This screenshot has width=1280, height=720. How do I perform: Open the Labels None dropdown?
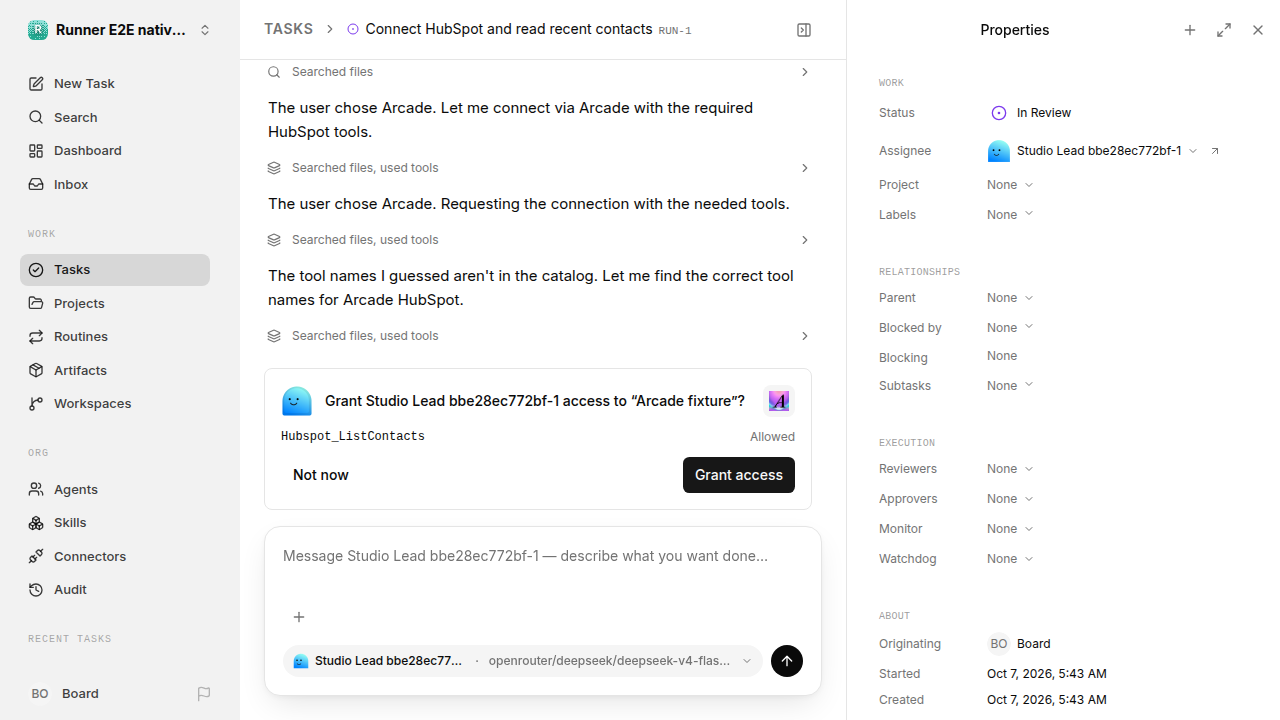[1010, 215]
